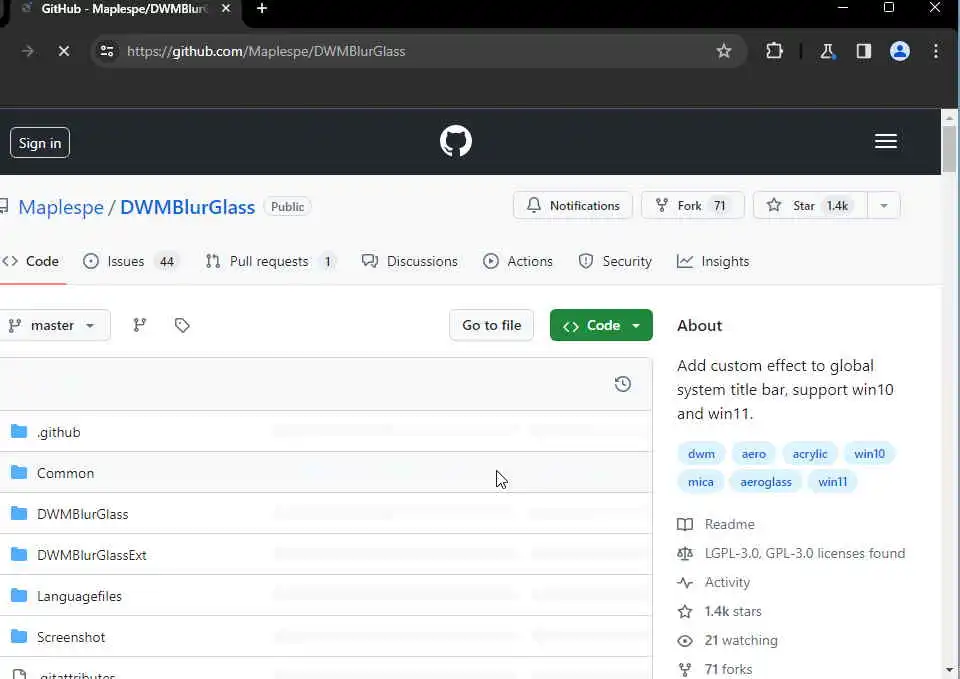Open the DWMBlurGlassExt folder
This screenshot has width=960, height=679.
92,555
